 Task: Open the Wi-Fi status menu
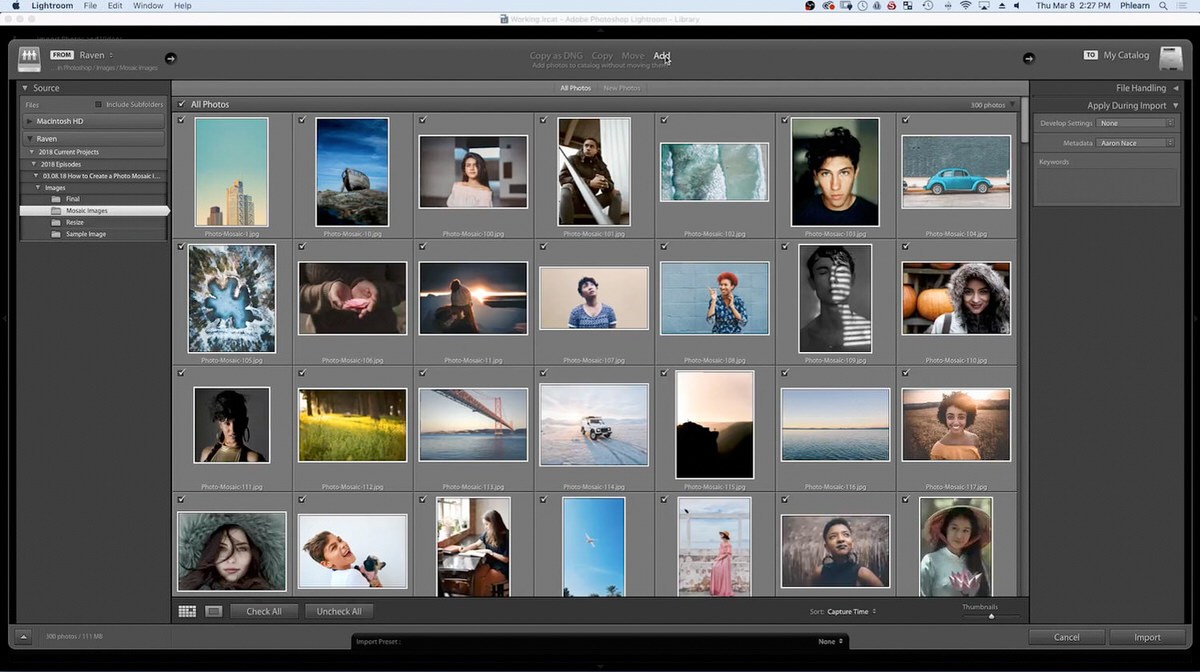pyautogui.click(x=965, y=6)
